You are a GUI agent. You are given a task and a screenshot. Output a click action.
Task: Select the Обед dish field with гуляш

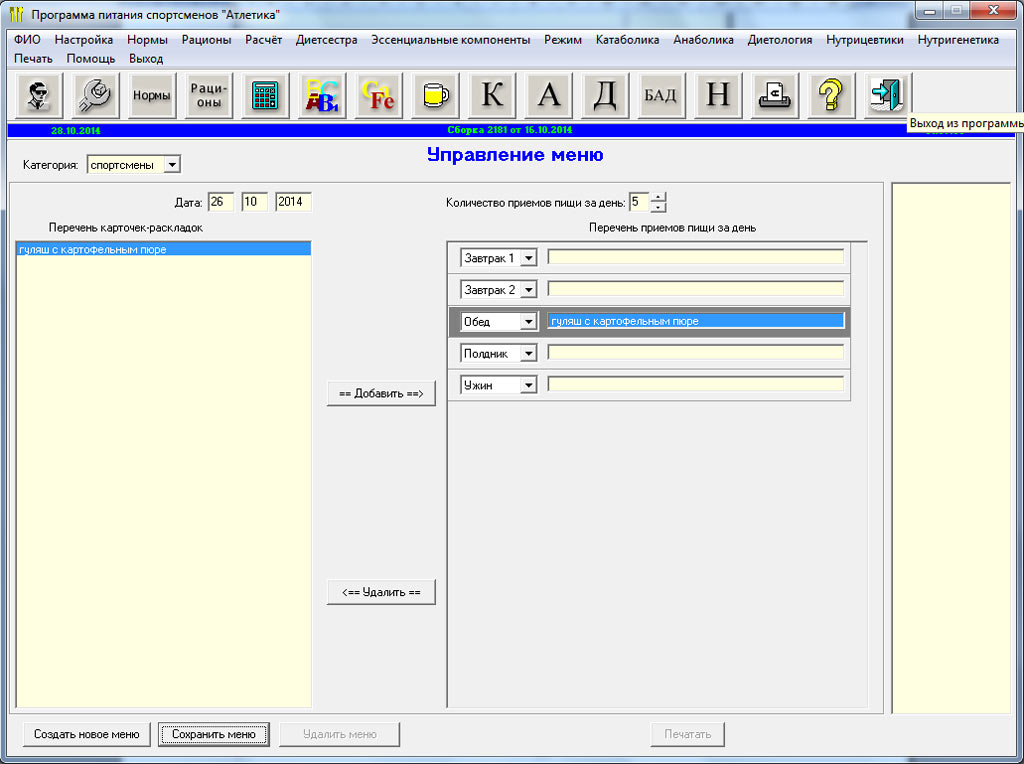tap(696, 321)
